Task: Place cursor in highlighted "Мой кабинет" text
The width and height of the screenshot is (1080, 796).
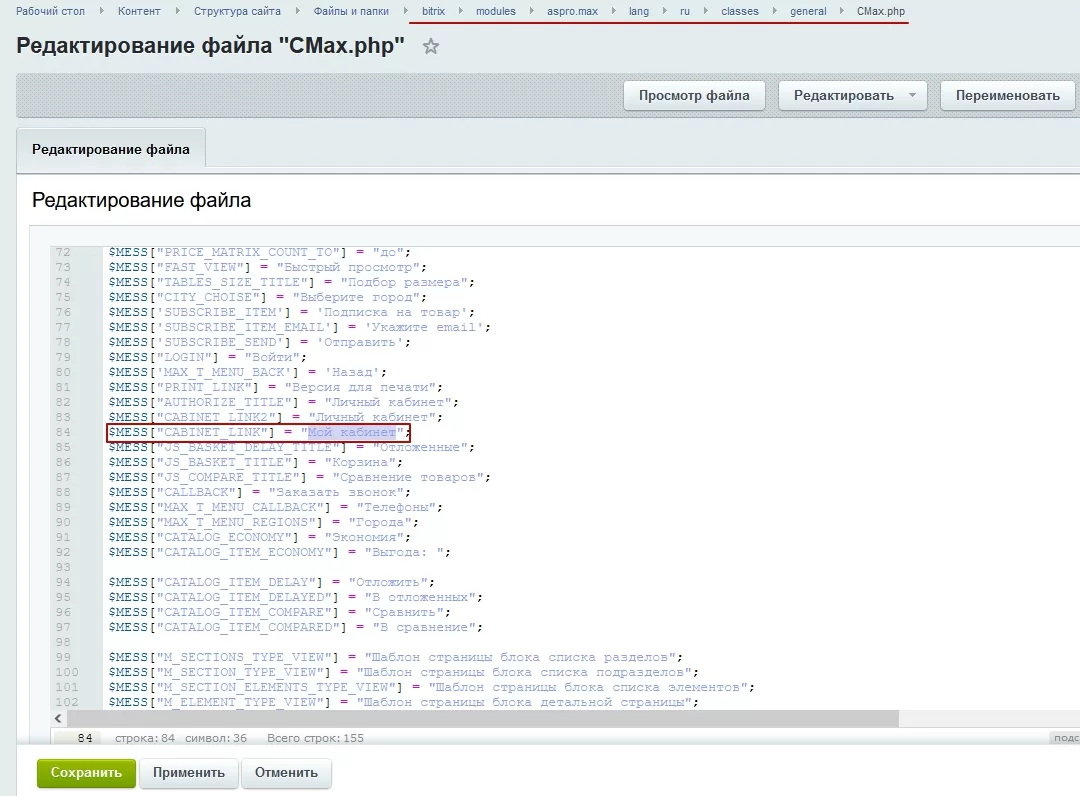Action: coord(352,432)
